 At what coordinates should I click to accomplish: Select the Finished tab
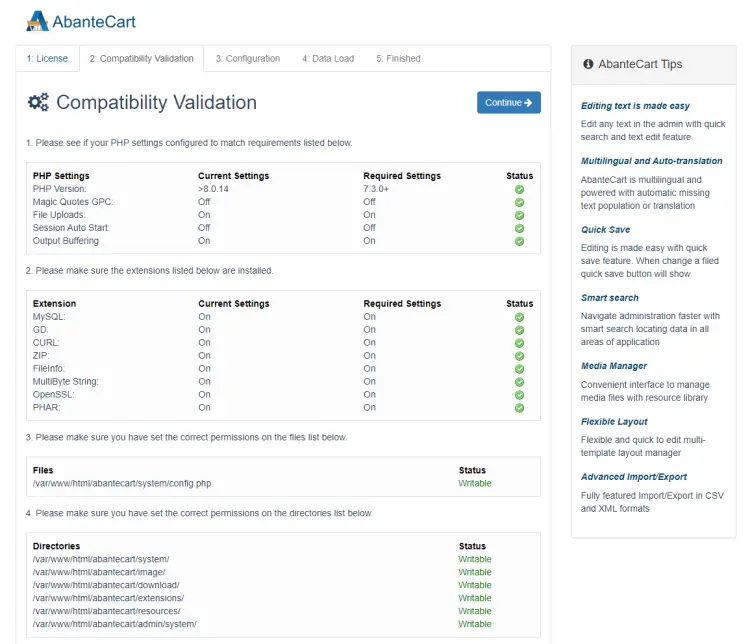(398, 59)
